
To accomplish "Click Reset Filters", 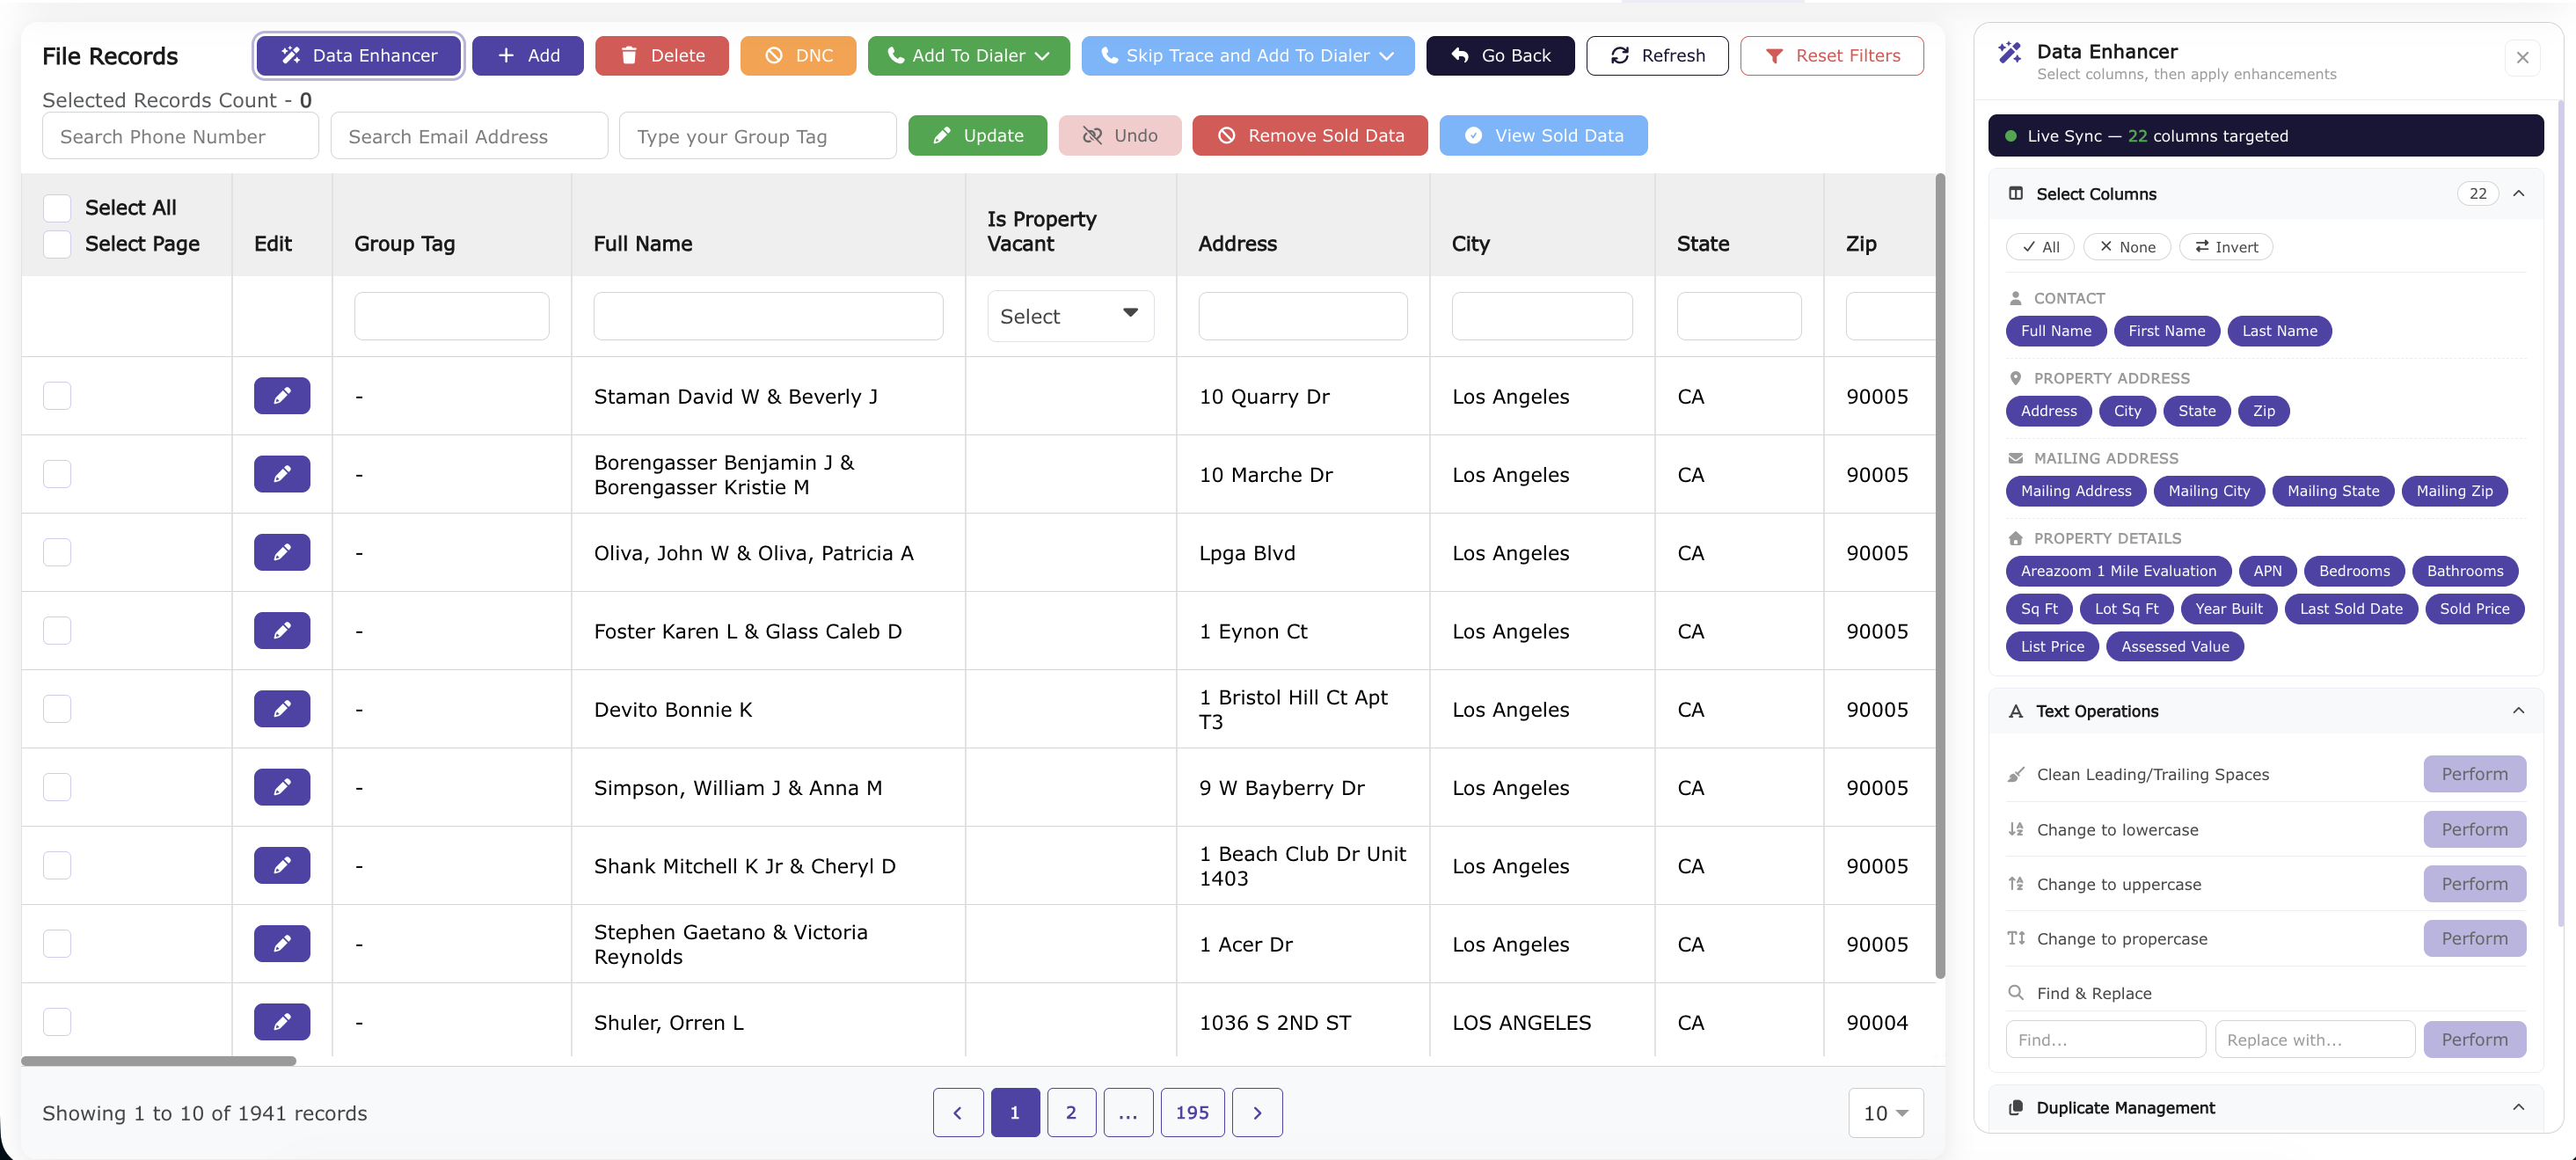I will pos(1832,55).
